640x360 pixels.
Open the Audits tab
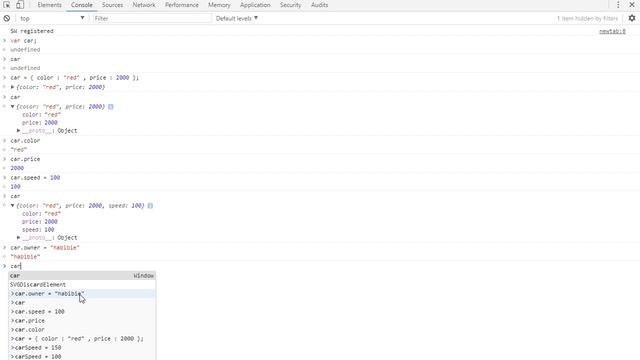pyautogui.click(x=319, y=5)
